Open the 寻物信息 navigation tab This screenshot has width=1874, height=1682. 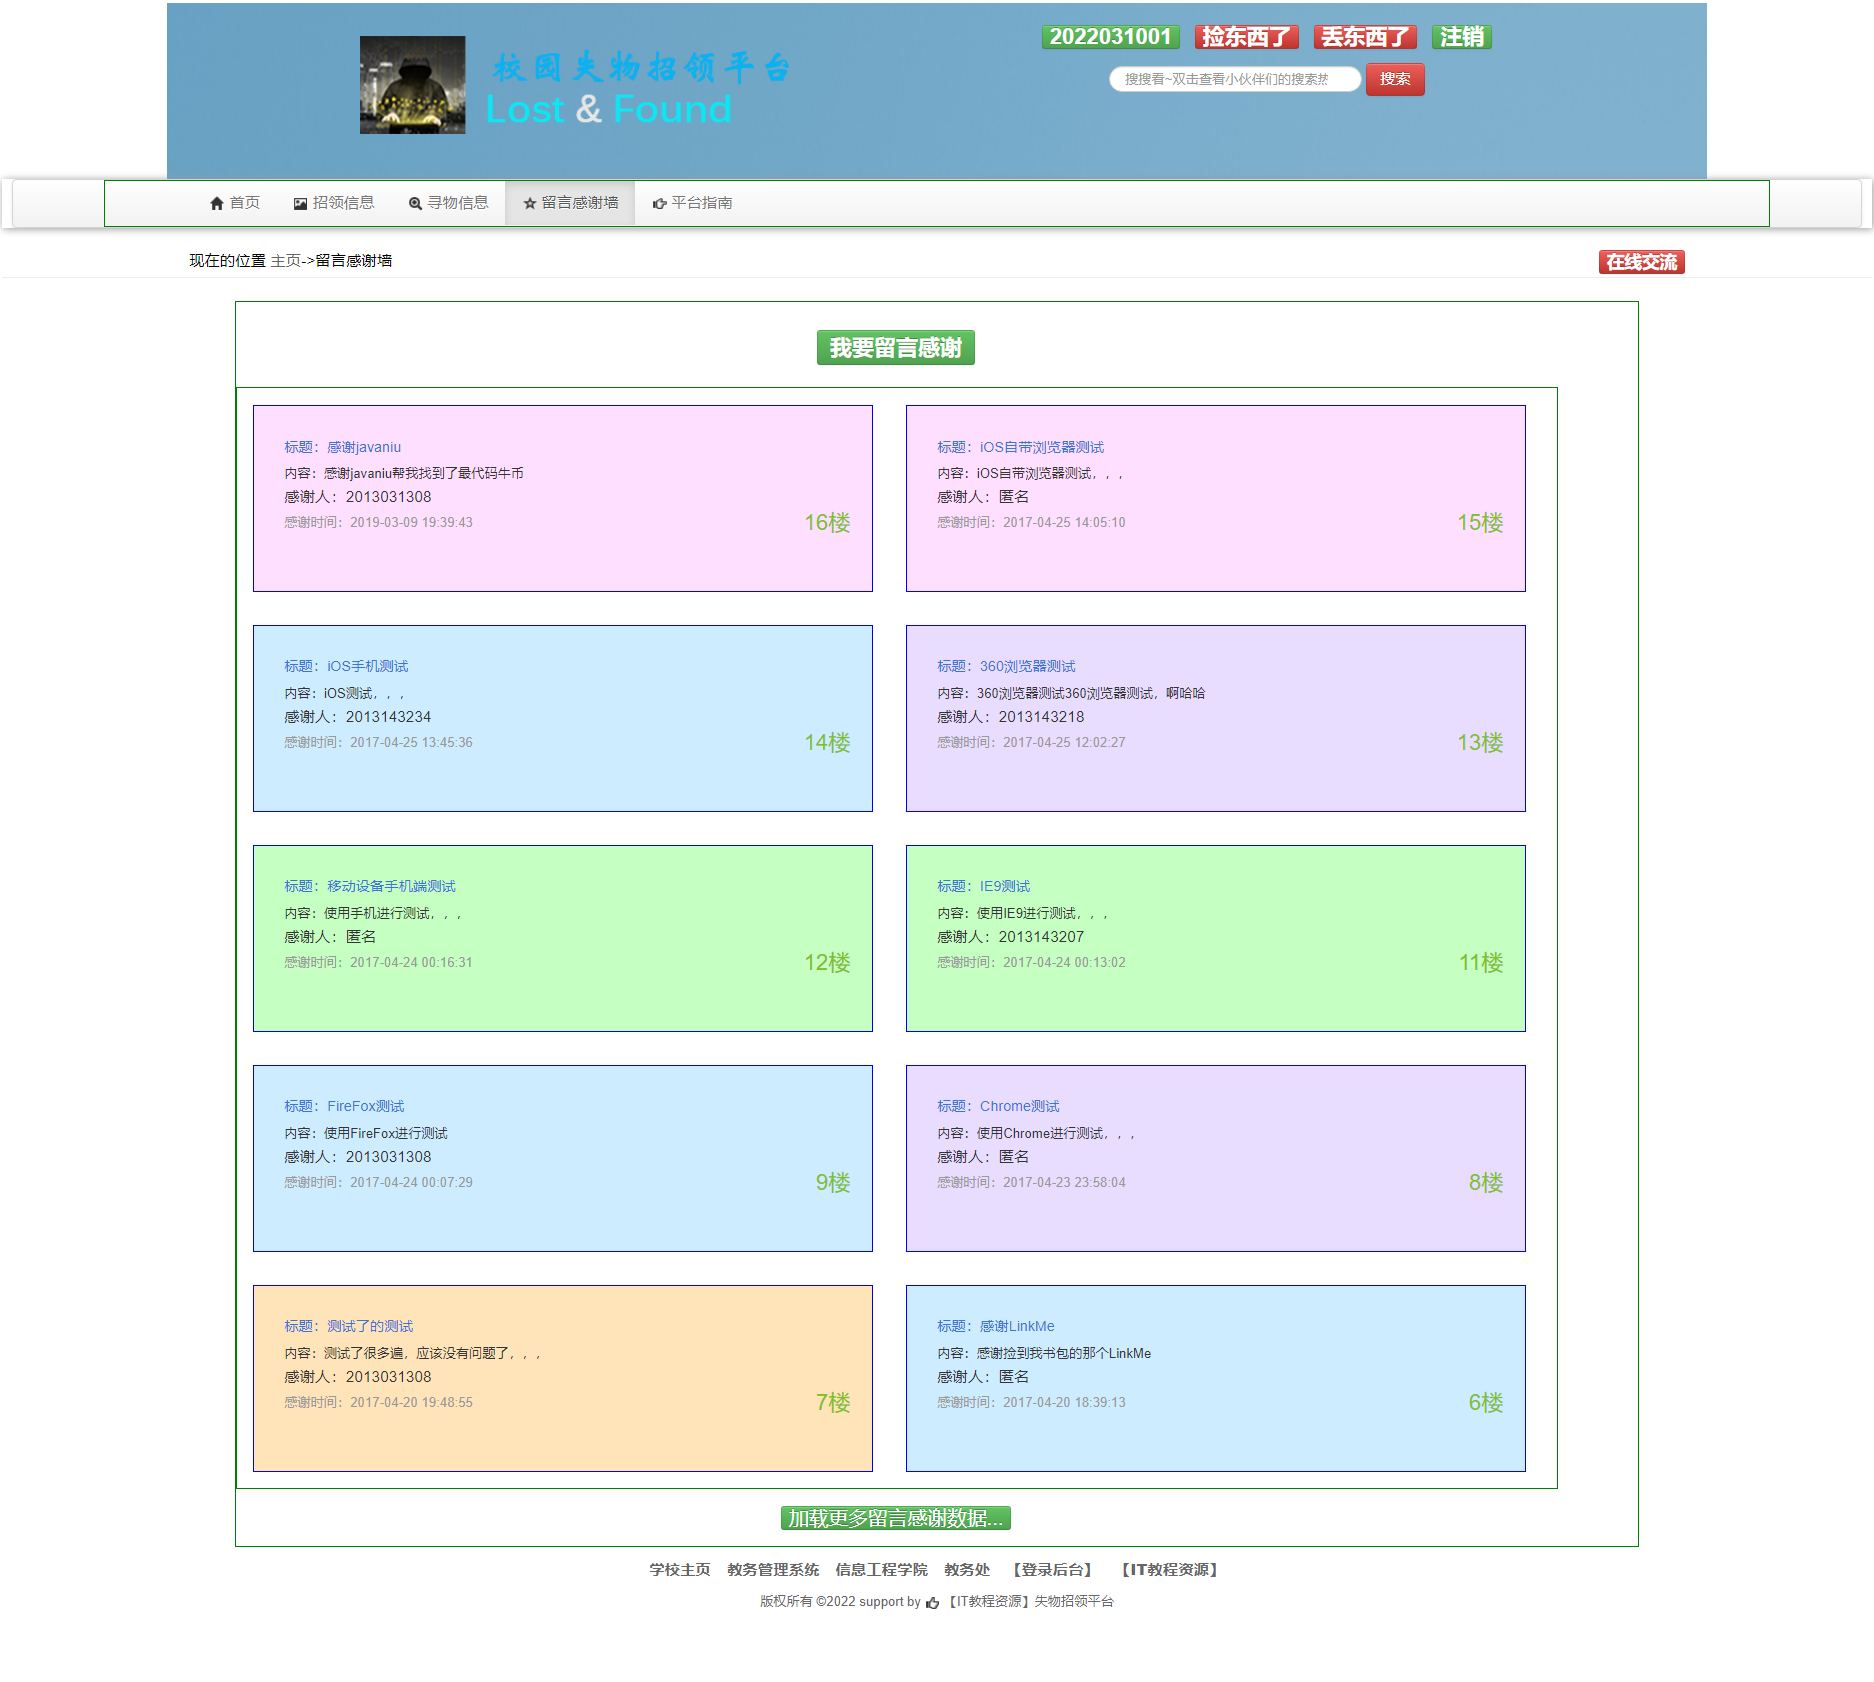point(448,203)
